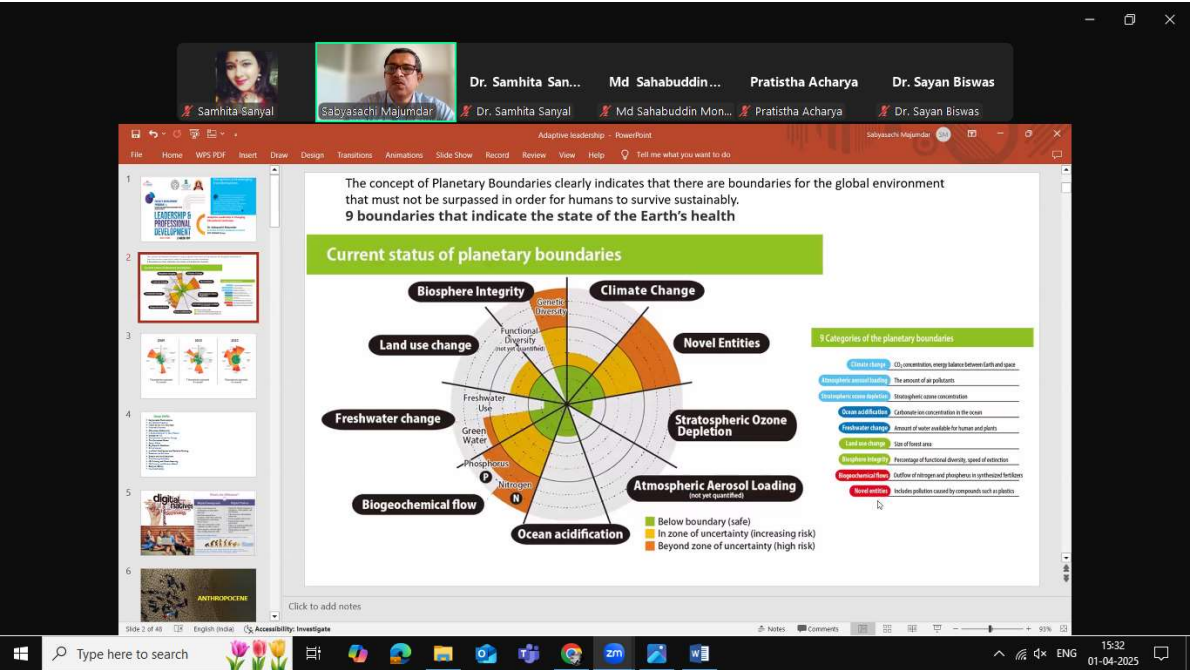Go to previous slide double-arrow button
The image size is (1191, 670).
(x=1066, y=568)
